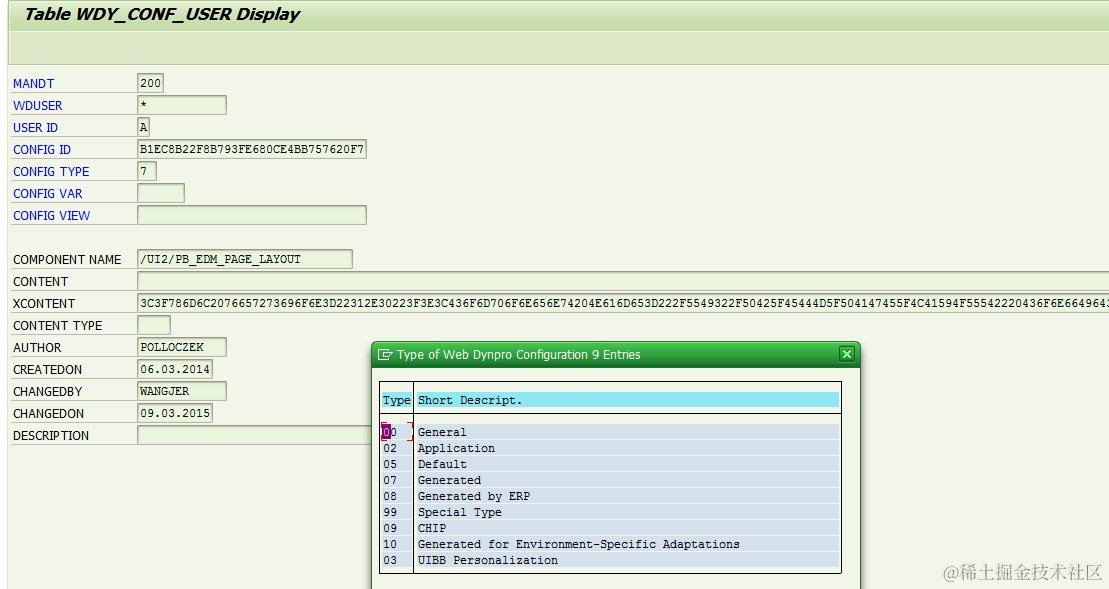Click the CONFIG ID blue label
1109x589 pixels.
point(41,149)
